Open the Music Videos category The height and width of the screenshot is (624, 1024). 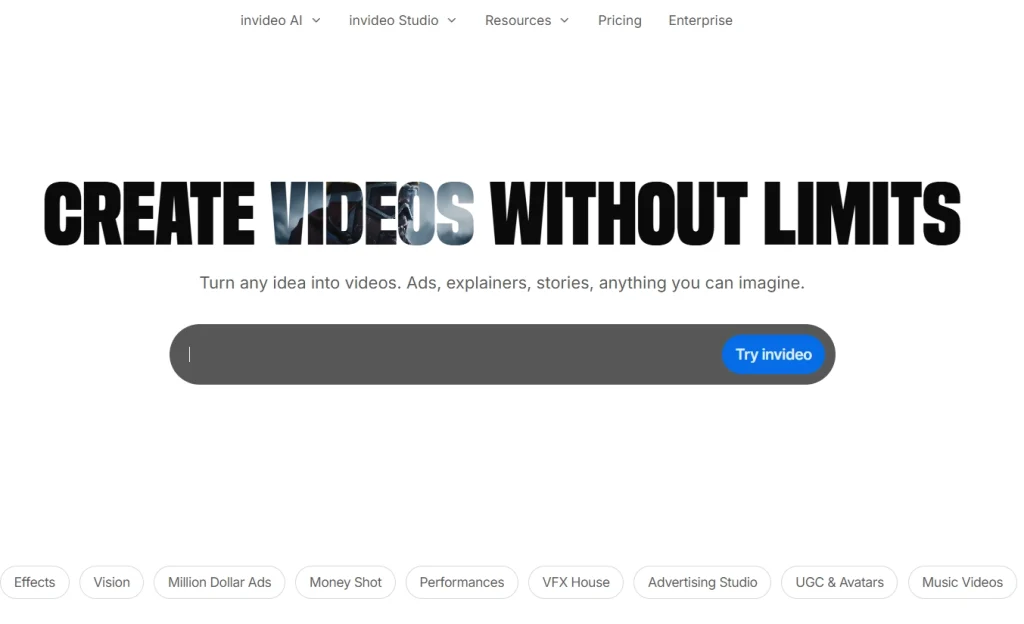tap(961, 582)
